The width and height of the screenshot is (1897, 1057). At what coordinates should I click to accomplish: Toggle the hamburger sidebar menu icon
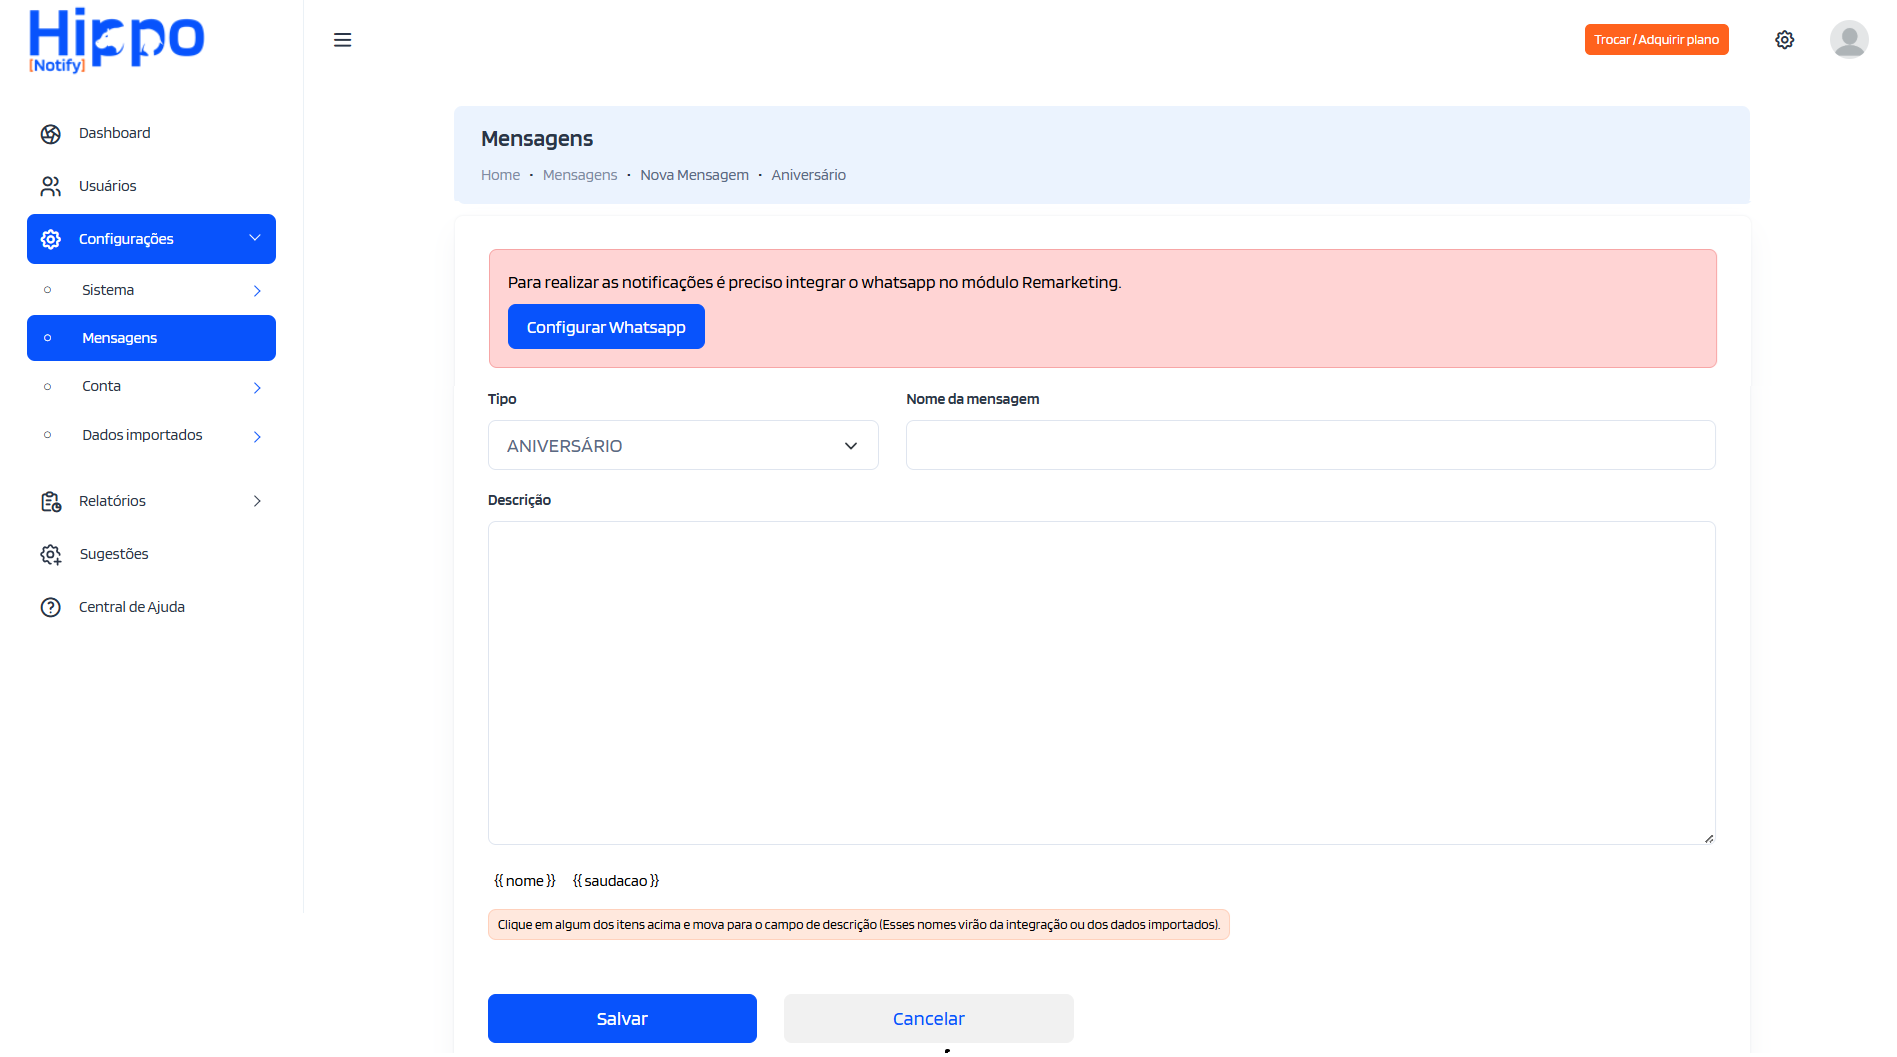click(x=342, y=40)
